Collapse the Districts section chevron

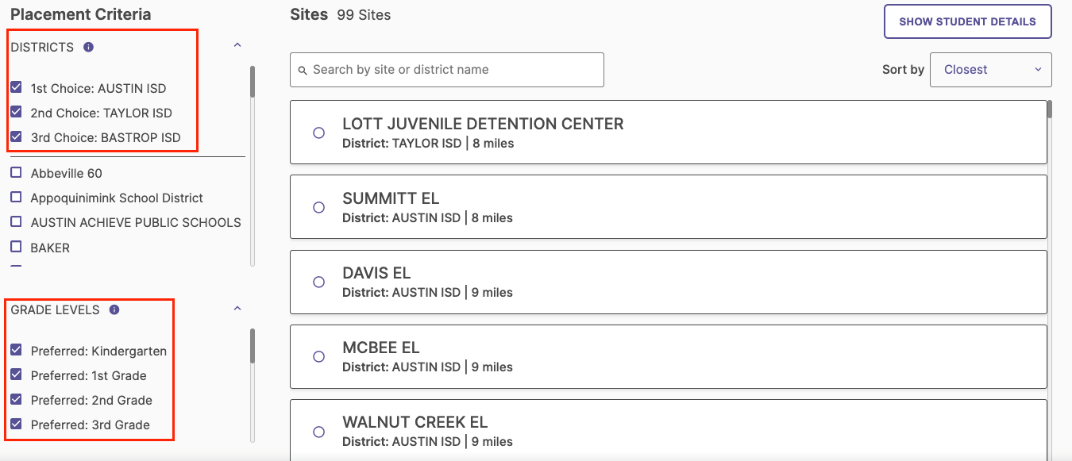coord(237,45)
